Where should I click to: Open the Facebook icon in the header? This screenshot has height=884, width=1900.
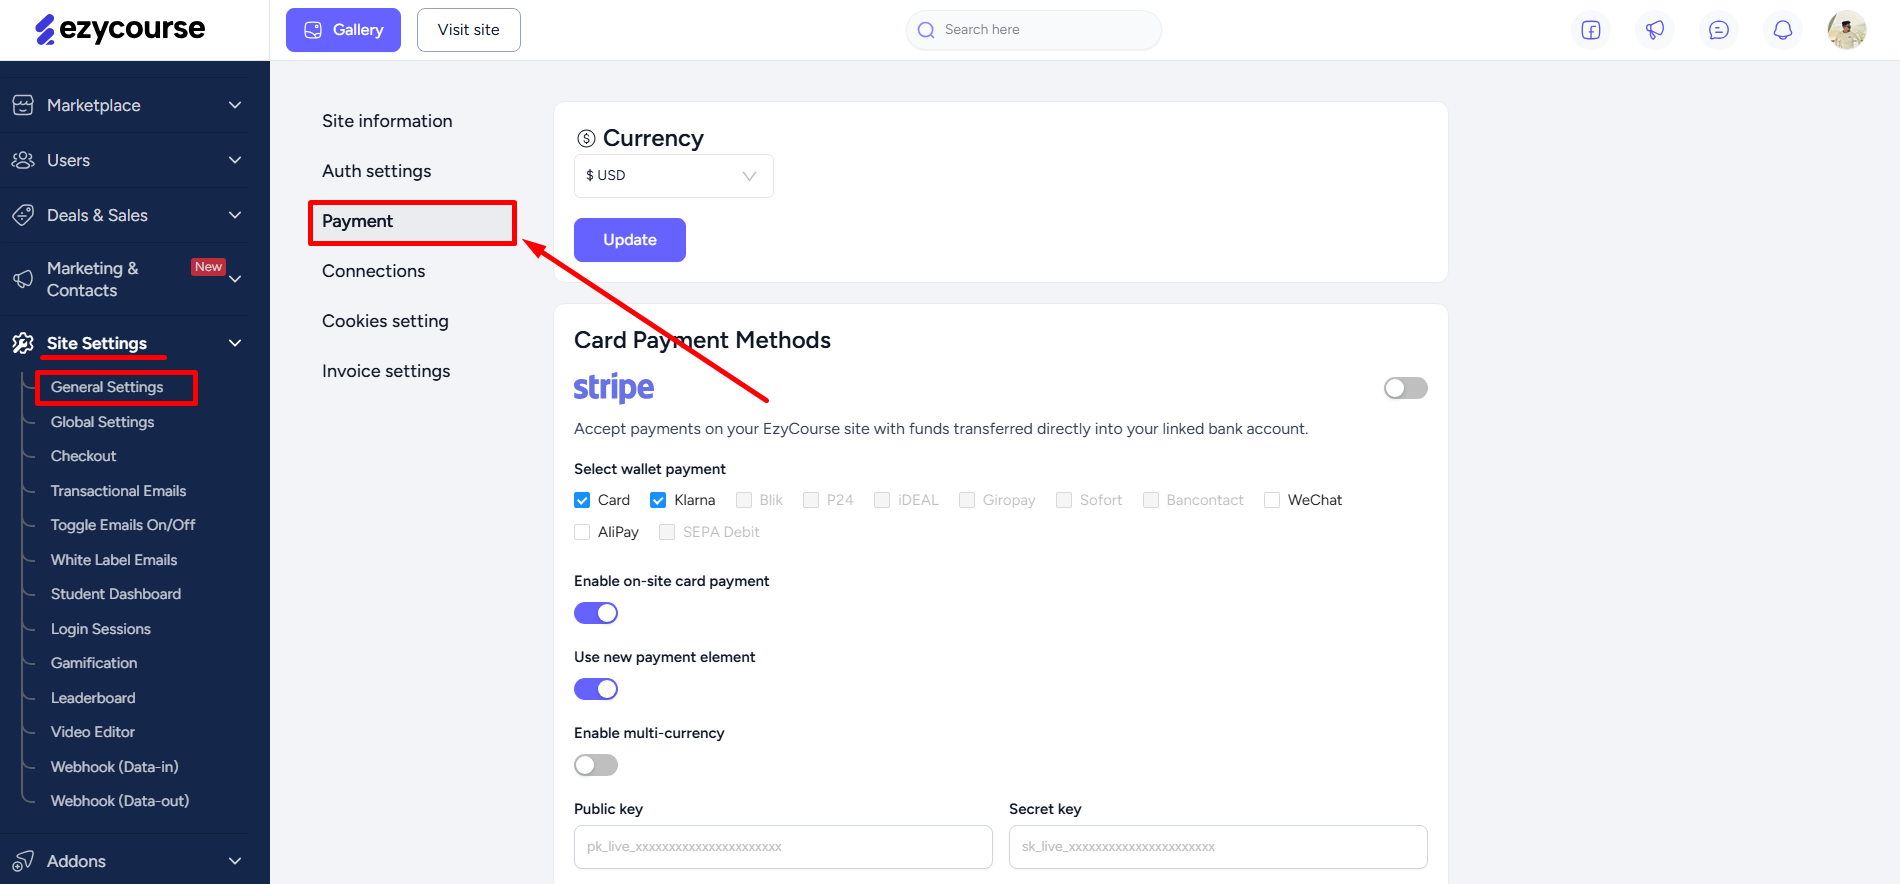[1591, 30]
